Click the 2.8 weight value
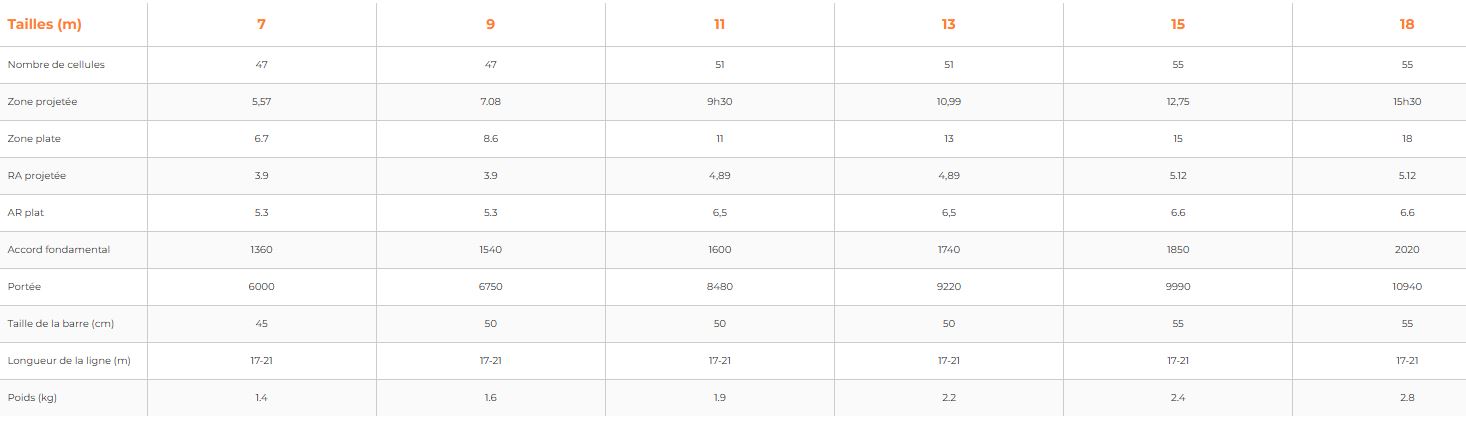The width and height of the screenshot is (1466, 437). coord(1407,398)
